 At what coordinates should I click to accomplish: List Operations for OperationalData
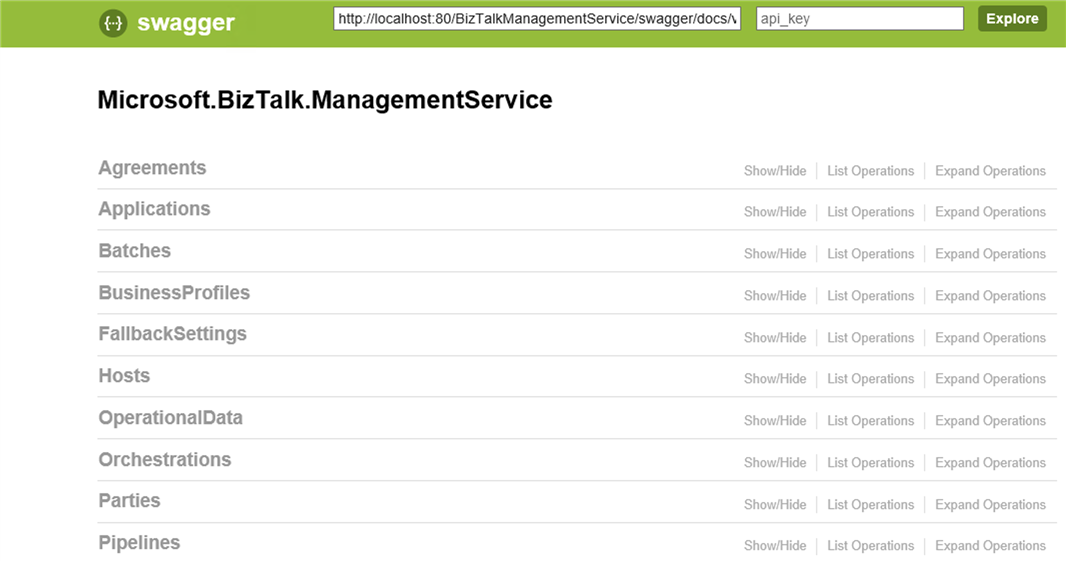tap(871, 421)
